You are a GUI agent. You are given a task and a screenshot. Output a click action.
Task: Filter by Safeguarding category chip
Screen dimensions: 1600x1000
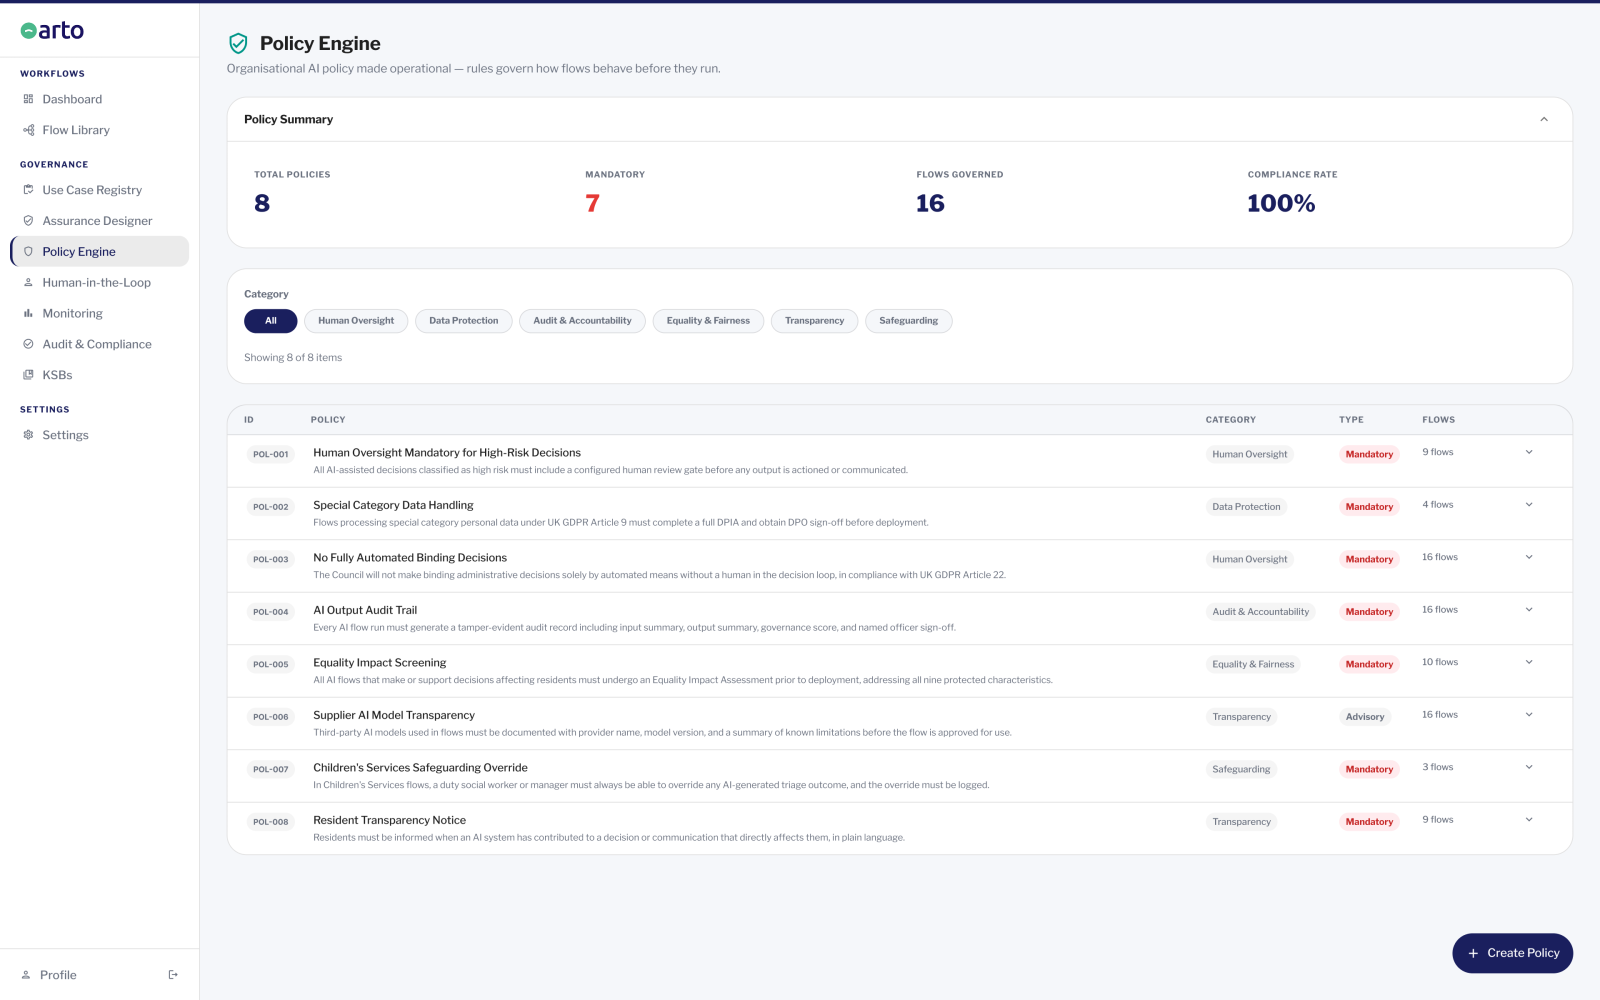tap(909, 321)
